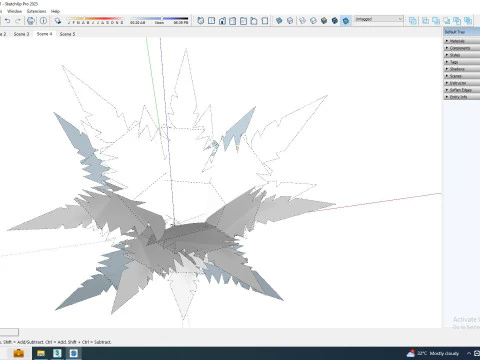This screenshot has height=360, width=480.
Task: Click the weather widget in taskbar
Action: [x=433, y=353]
